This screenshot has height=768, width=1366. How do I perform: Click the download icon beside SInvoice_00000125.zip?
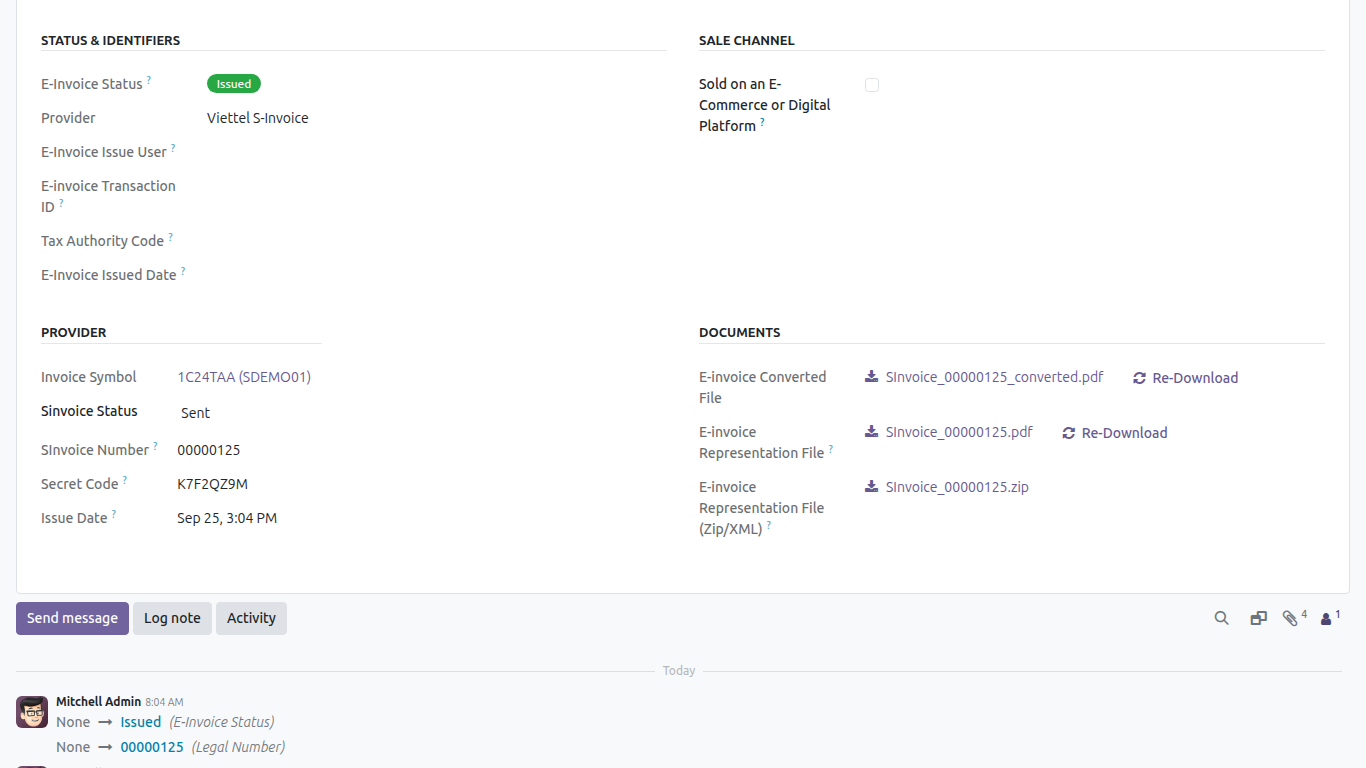point(872,487)
